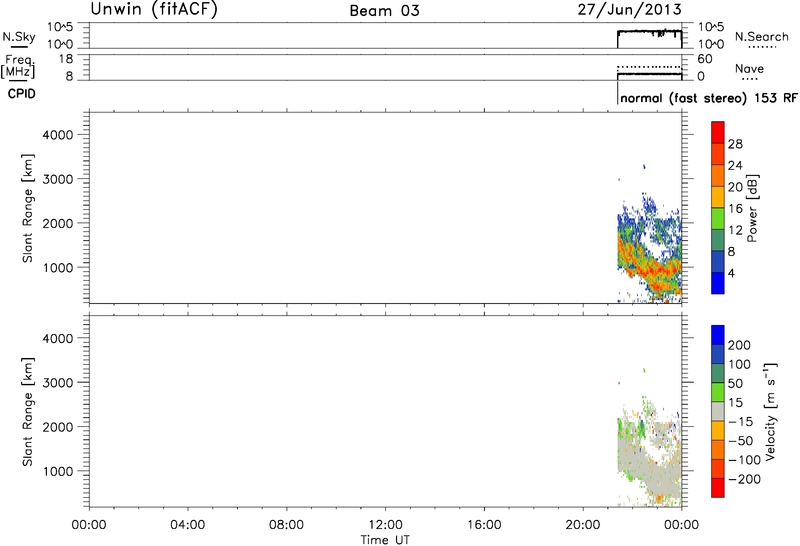Viewport: 800px width, 546px height.
Task: Click the 'CPID' label
Action: click(x=21, y=94)
